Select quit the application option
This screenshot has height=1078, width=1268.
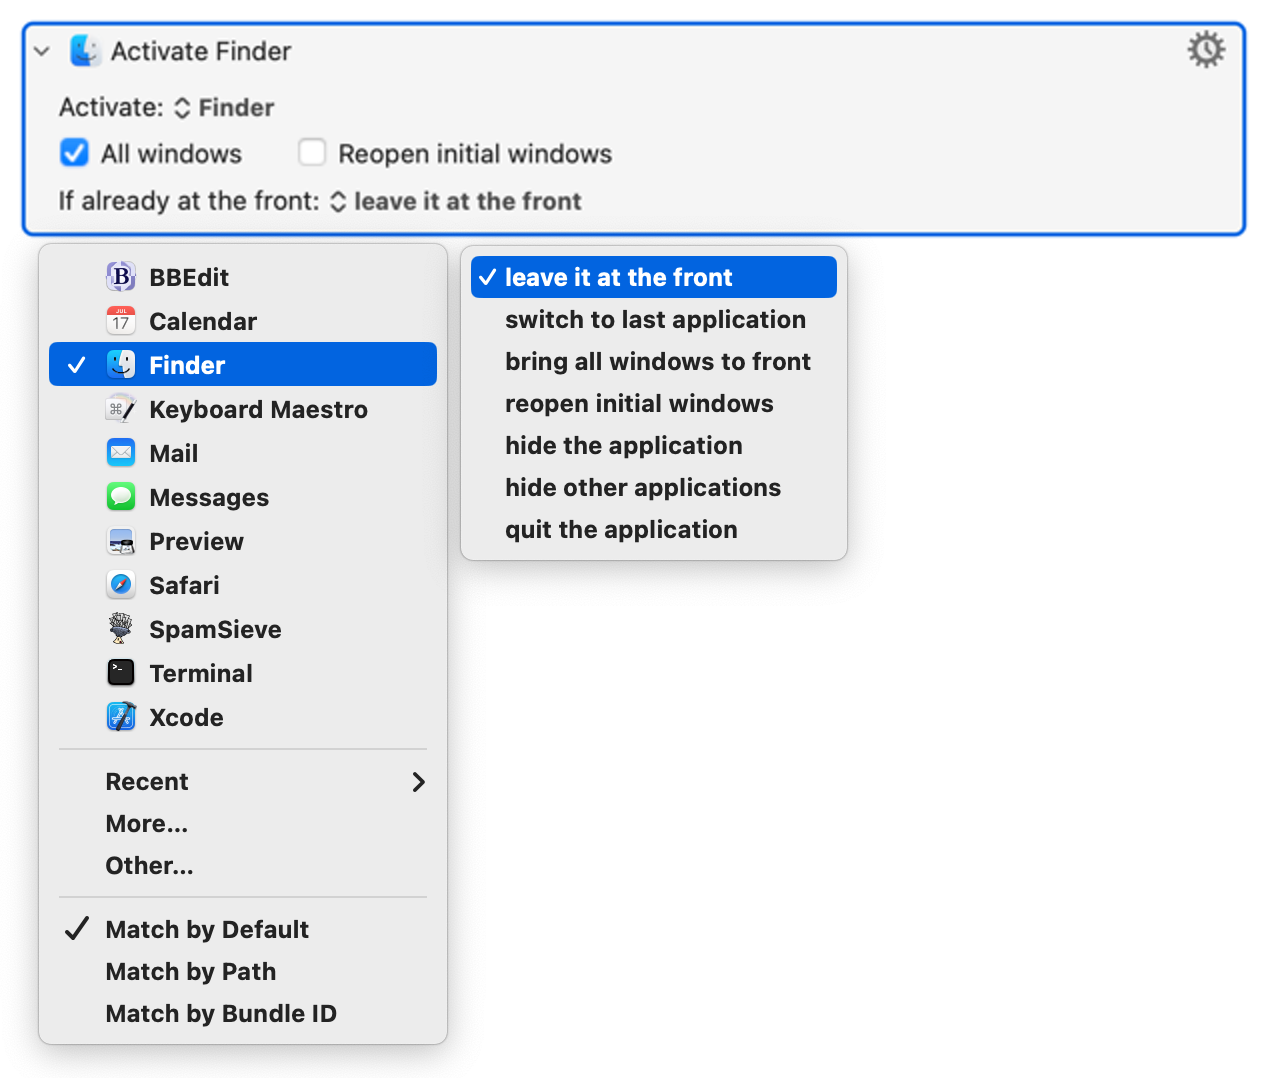(x=621, y=529)
